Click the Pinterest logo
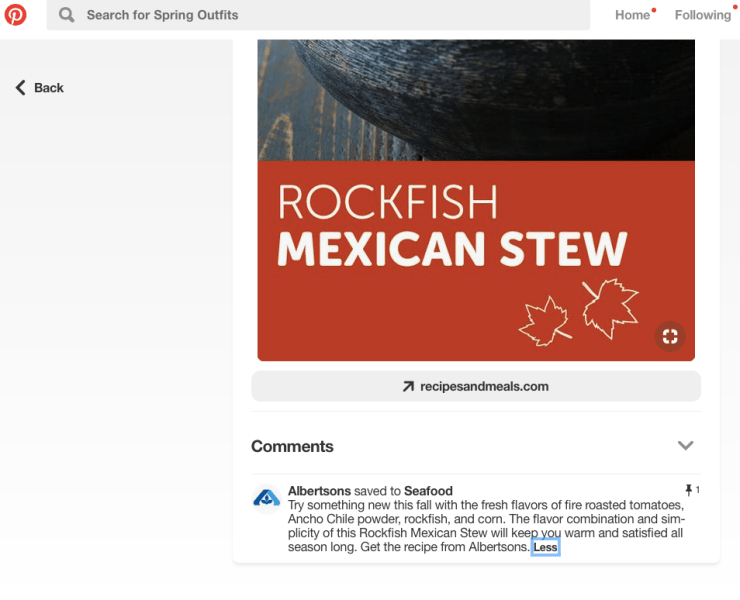Screen dimensions: 740x600 tap(16, 15)
